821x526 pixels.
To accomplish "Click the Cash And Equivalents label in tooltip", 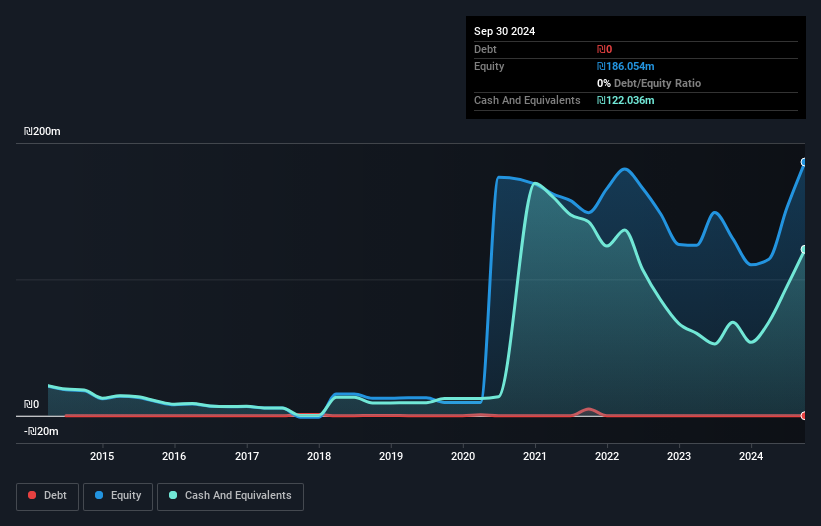I will tap(527, 100).
